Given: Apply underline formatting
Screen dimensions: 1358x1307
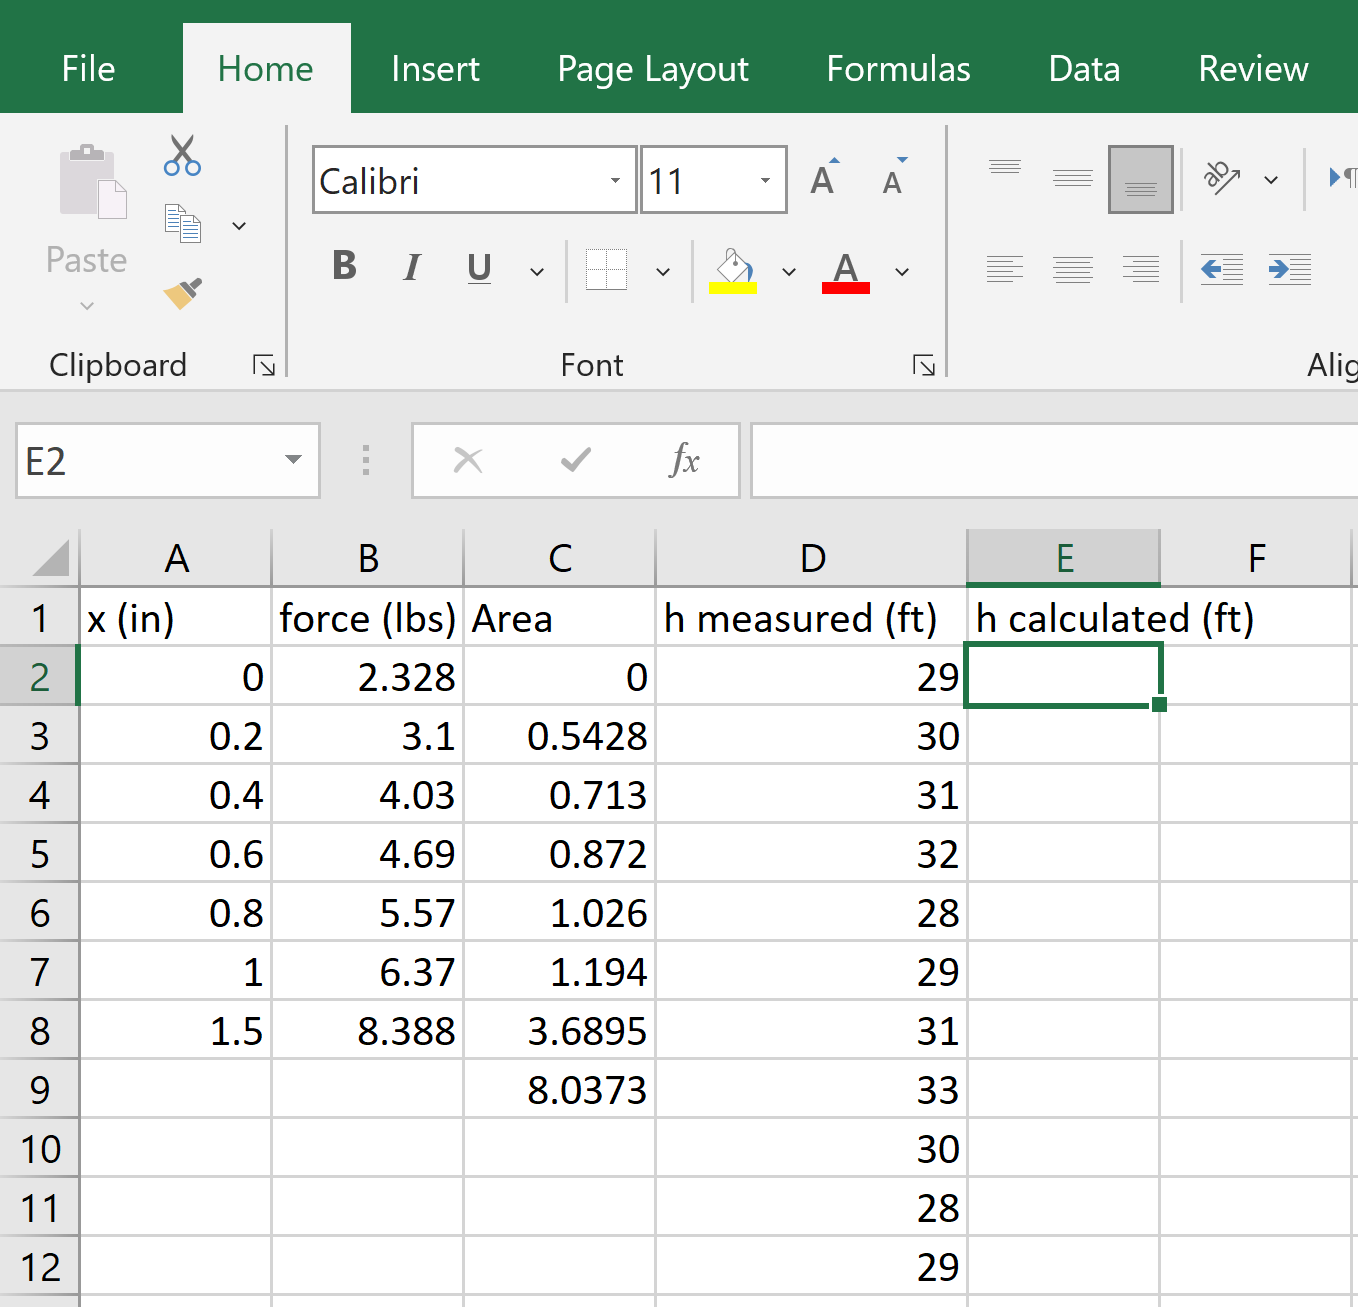Looking at the screenshot, I should (478, 267).
